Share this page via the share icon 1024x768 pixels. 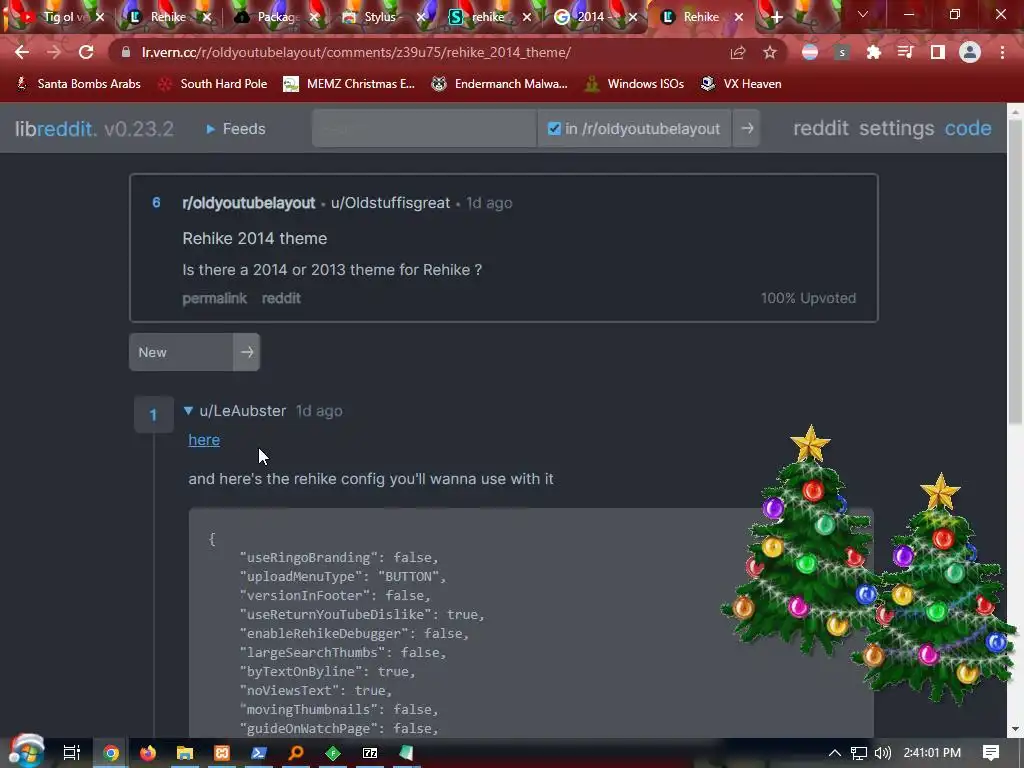738,52
